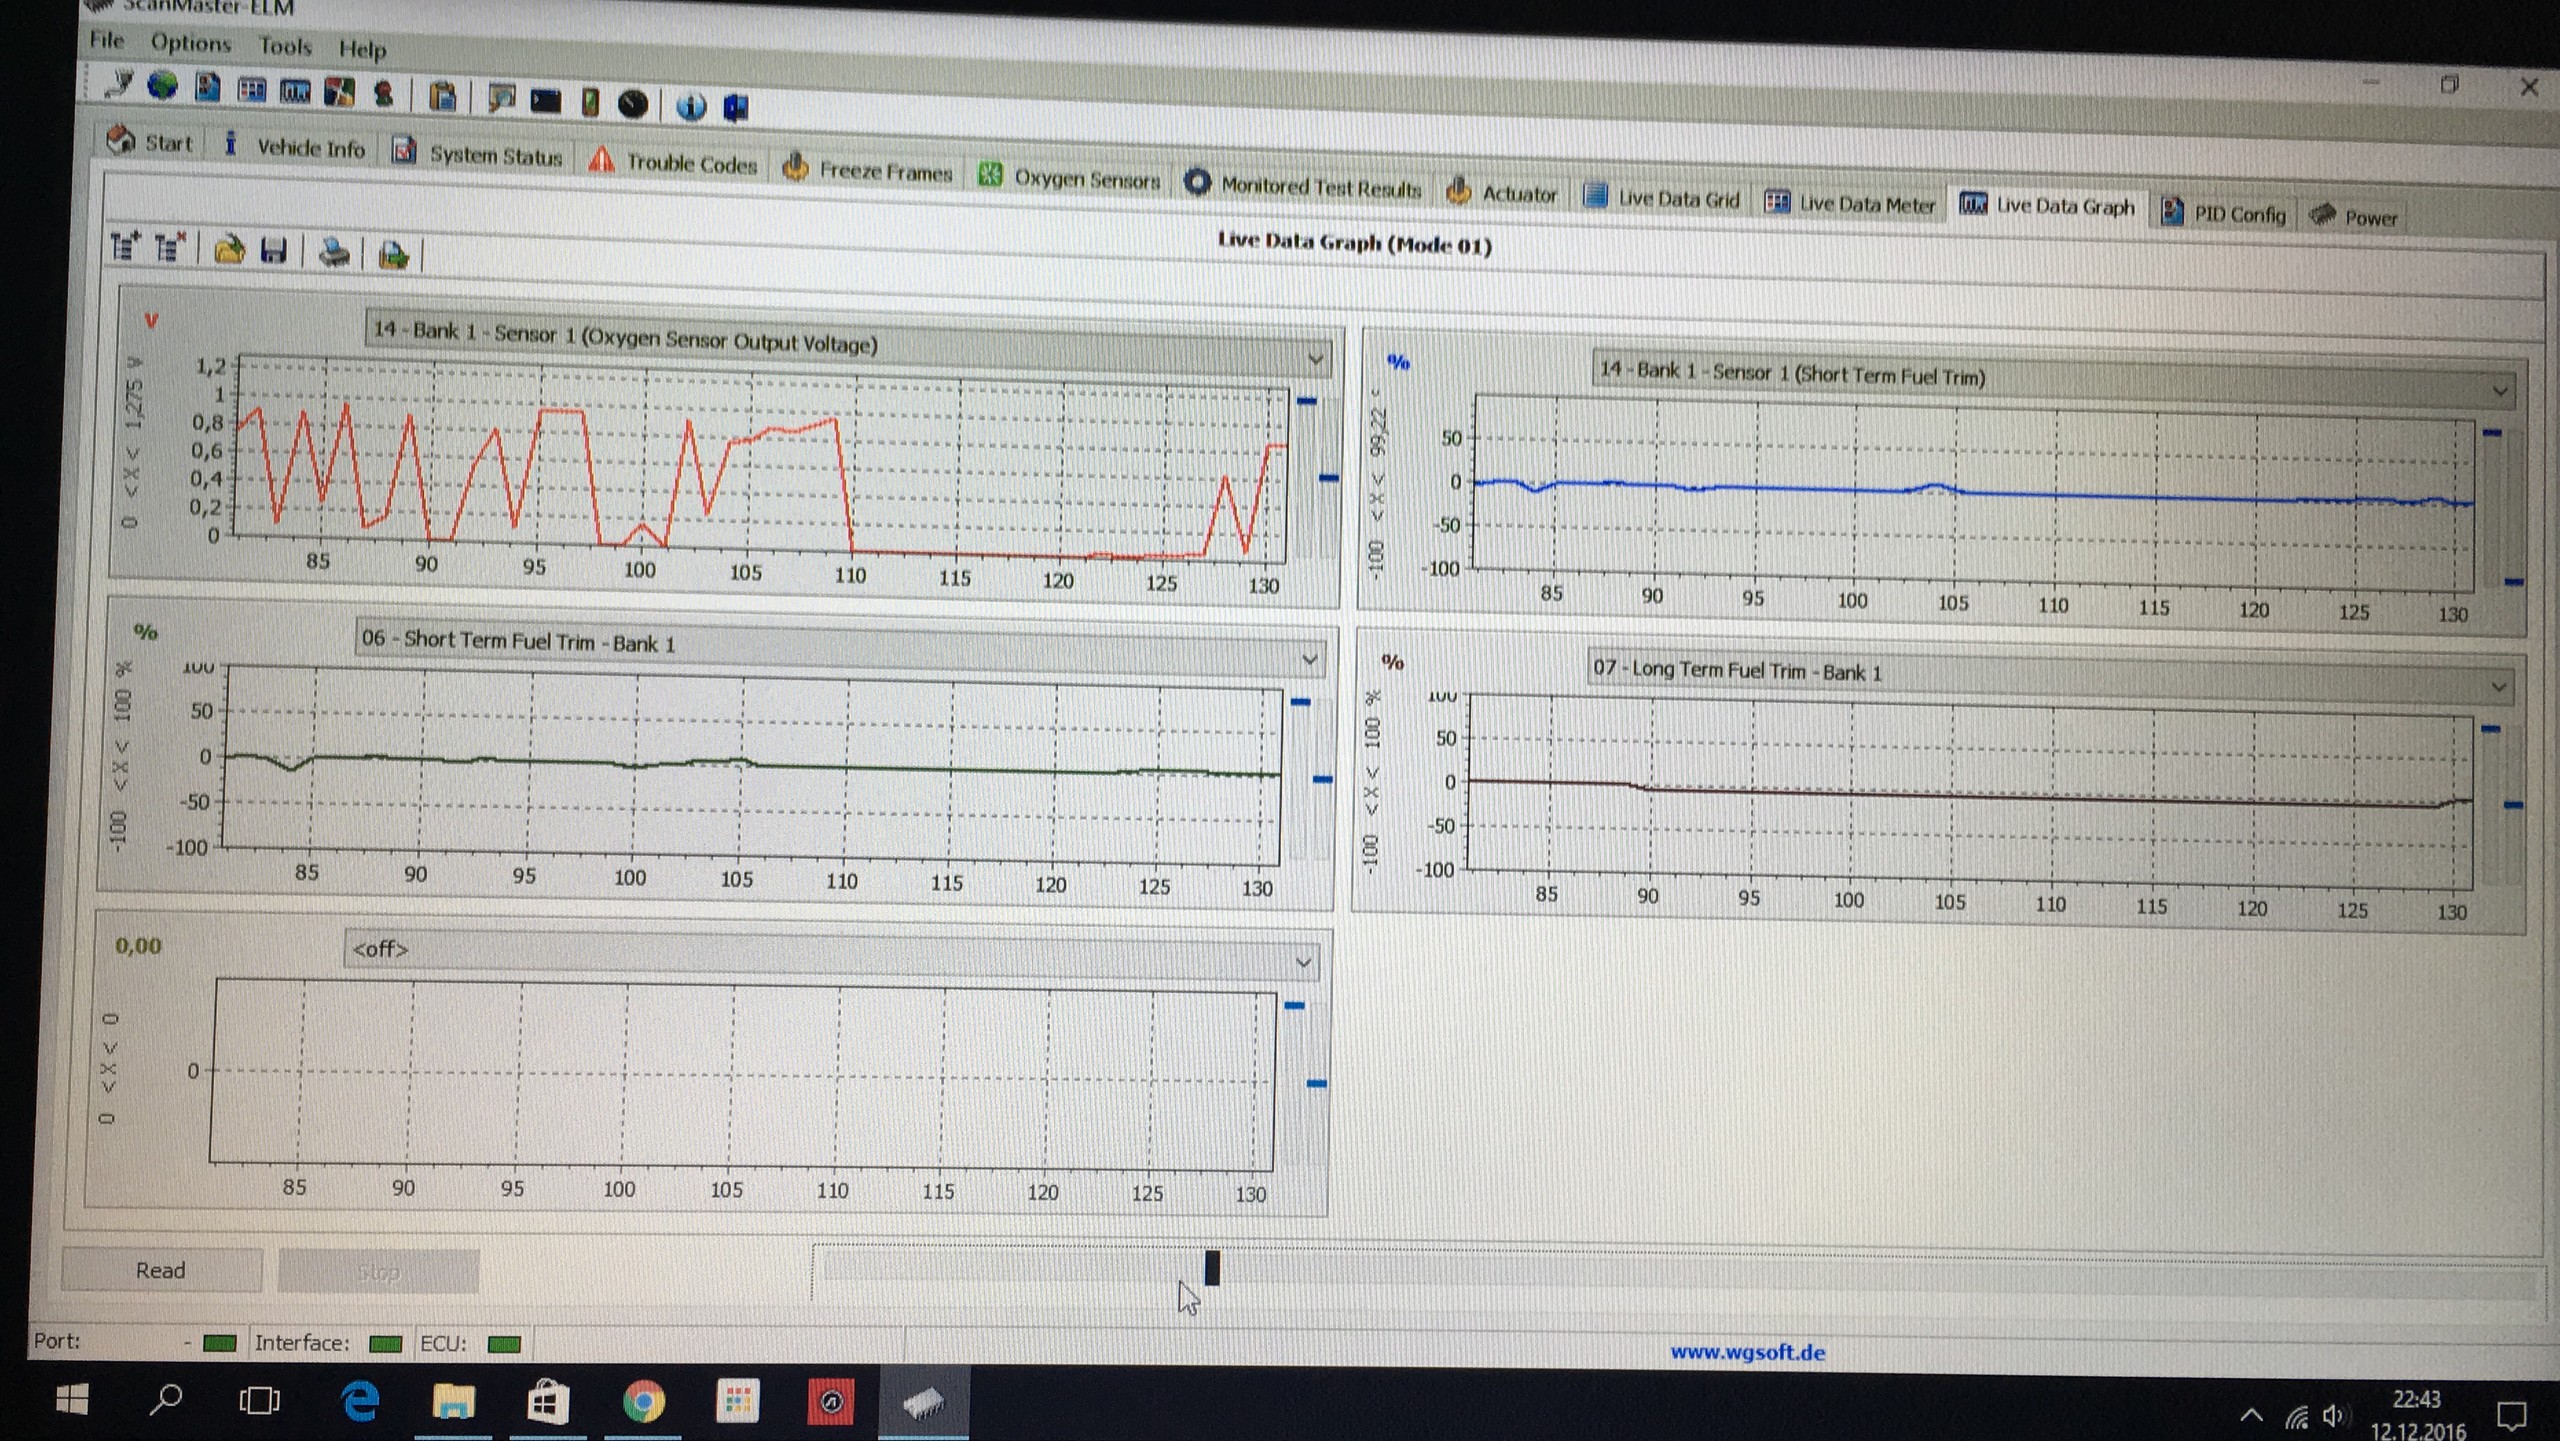Click the remove graph layout icon
This screenshot has height=1441, width=2560.
170,246
